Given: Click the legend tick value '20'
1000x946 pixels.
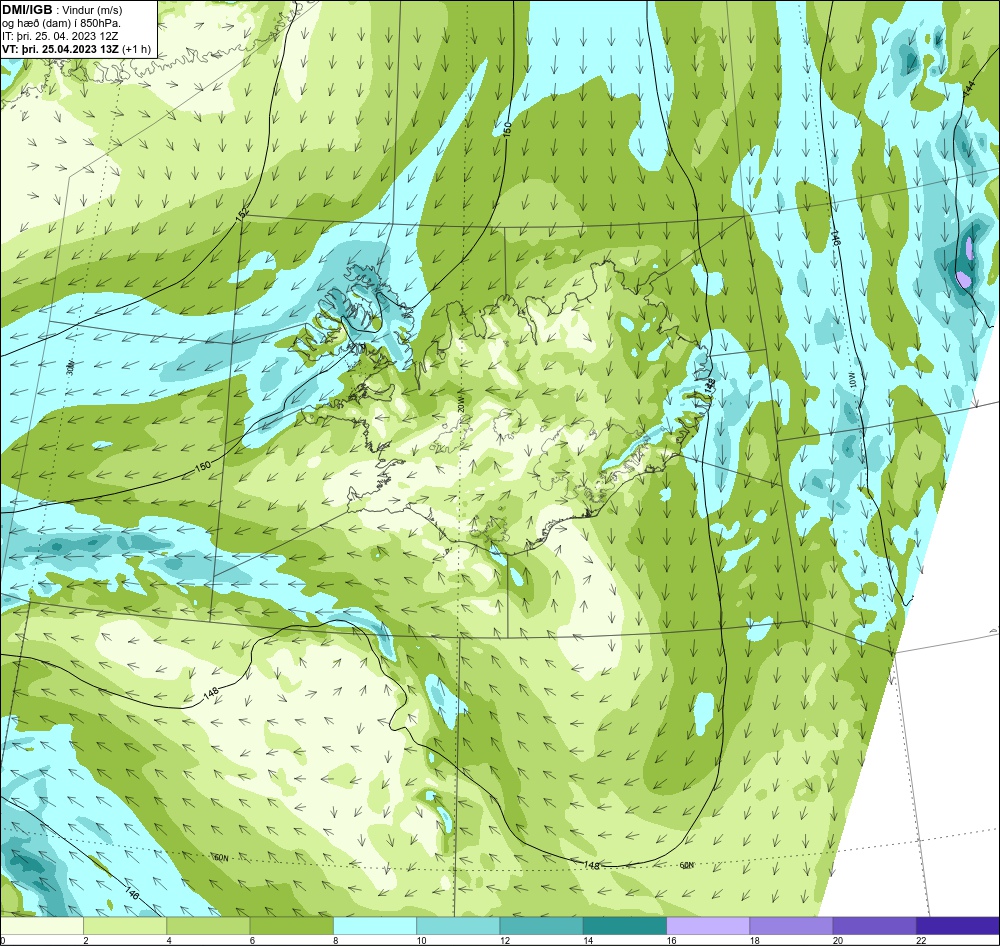Looking at the screenshot, I should click(838, 940).
